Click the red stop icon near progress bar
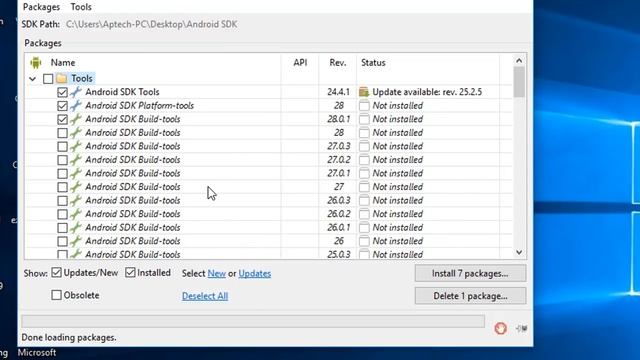Image resolution: width=640 pixels, height=360 pixels. pyautogui.click(x=500, y=328)
